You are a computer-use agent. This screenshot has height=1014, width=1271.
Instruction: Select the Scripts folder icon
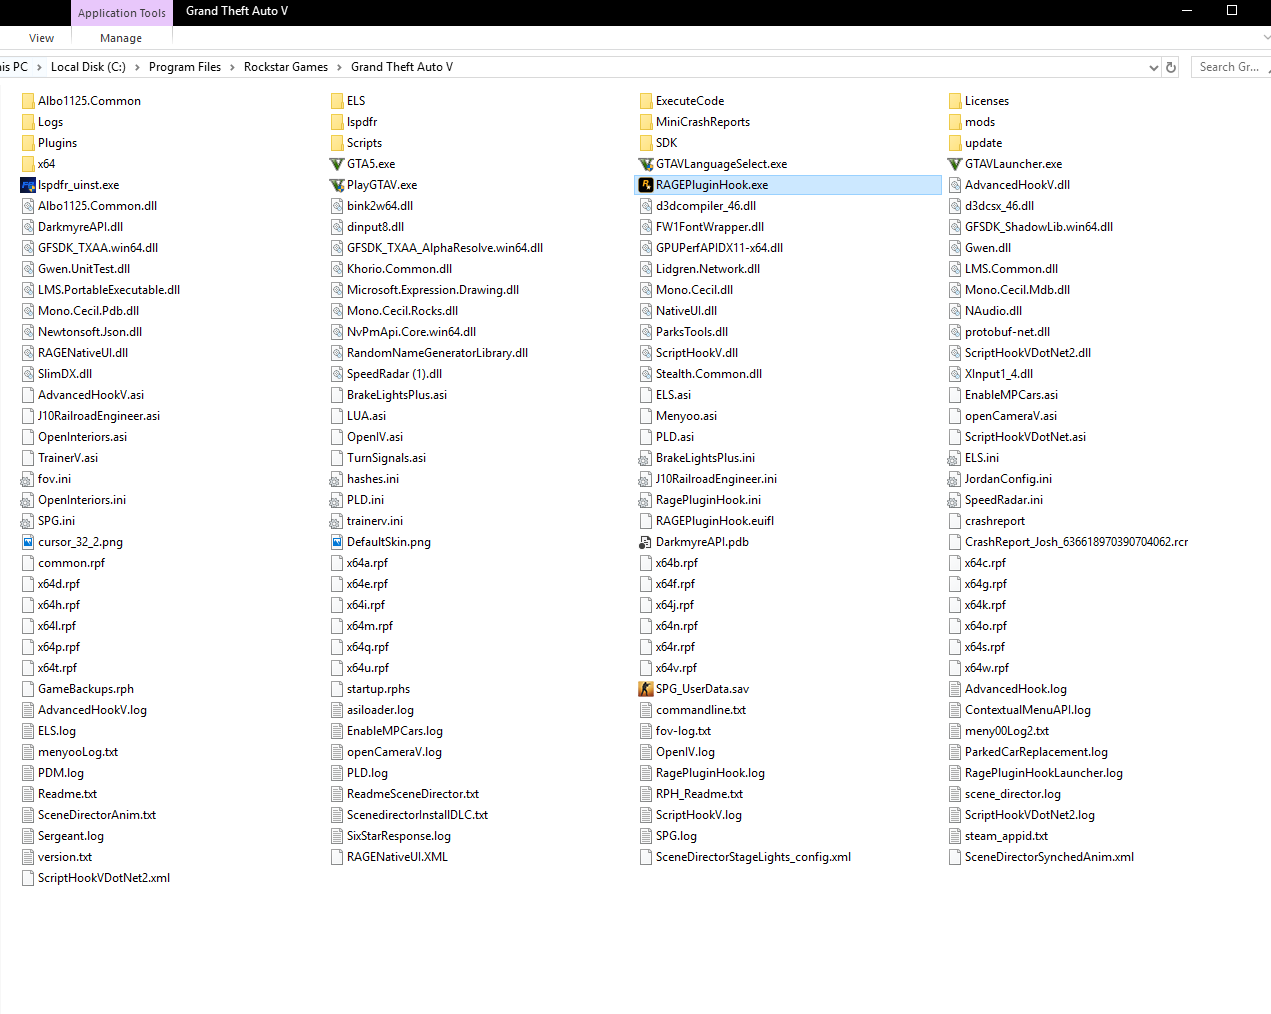337,143
